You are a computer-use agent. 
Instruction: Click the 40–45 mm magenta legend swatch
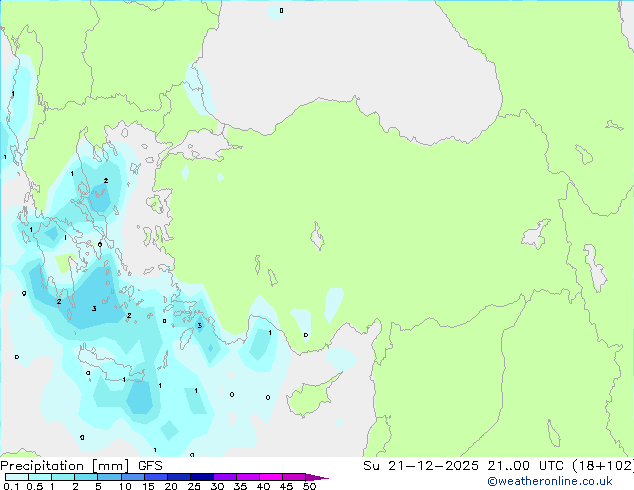[x=271, y=477]
